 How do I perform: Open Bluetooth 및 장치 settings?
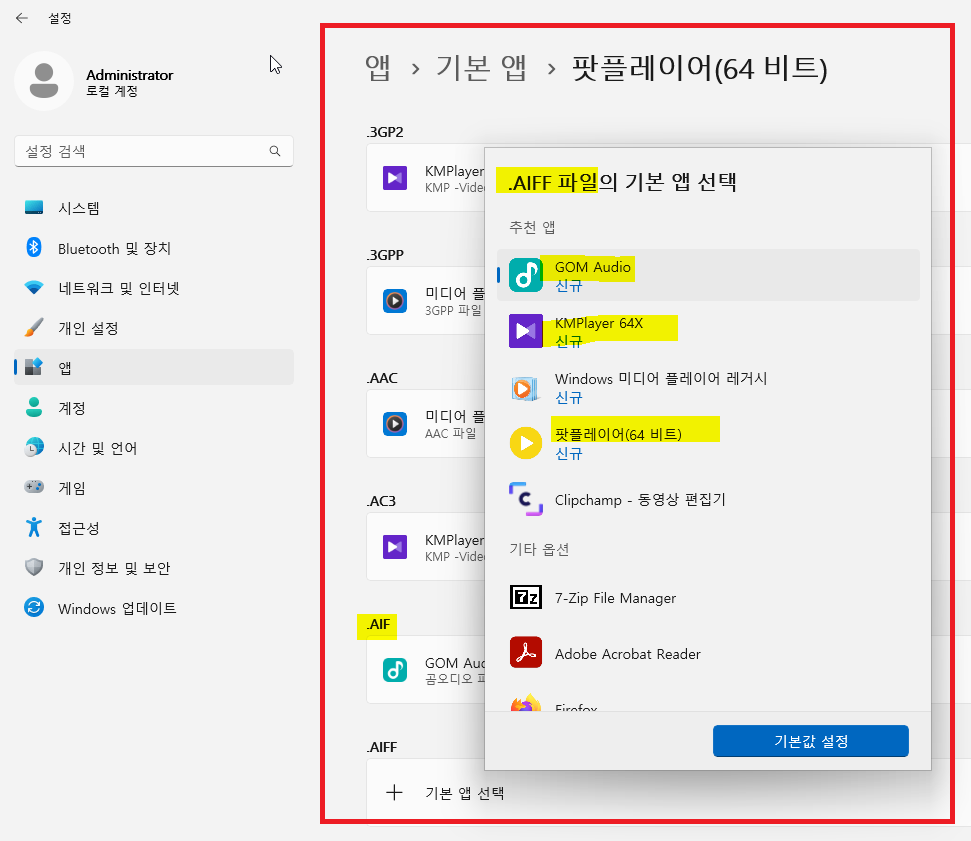[x=154, y=248]
